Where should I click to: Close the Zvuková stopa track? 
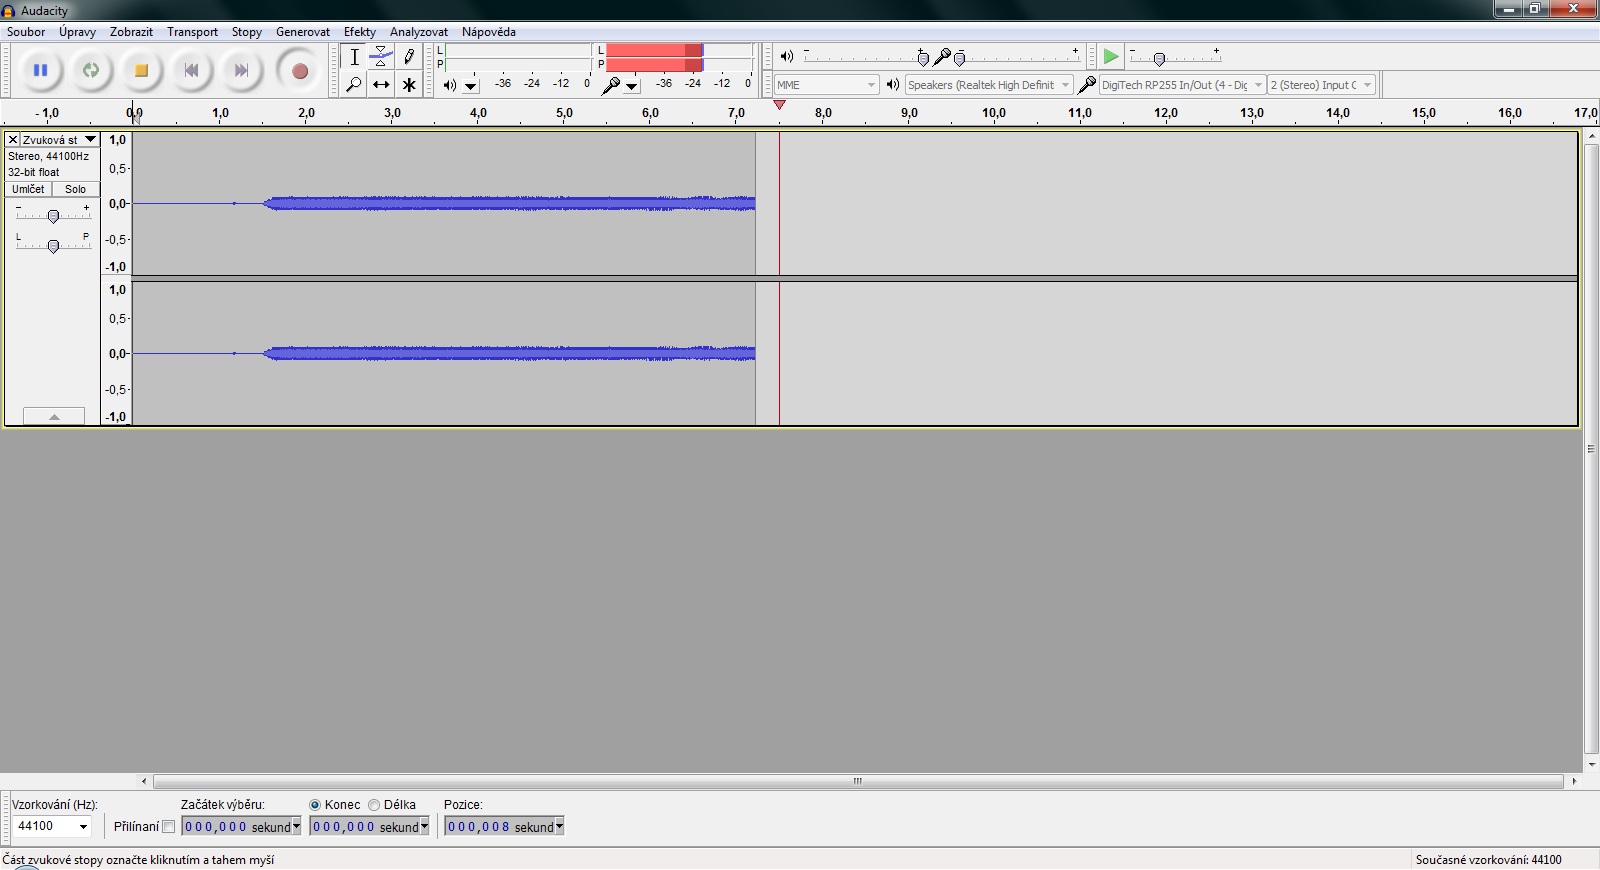(x=13, y=140)
